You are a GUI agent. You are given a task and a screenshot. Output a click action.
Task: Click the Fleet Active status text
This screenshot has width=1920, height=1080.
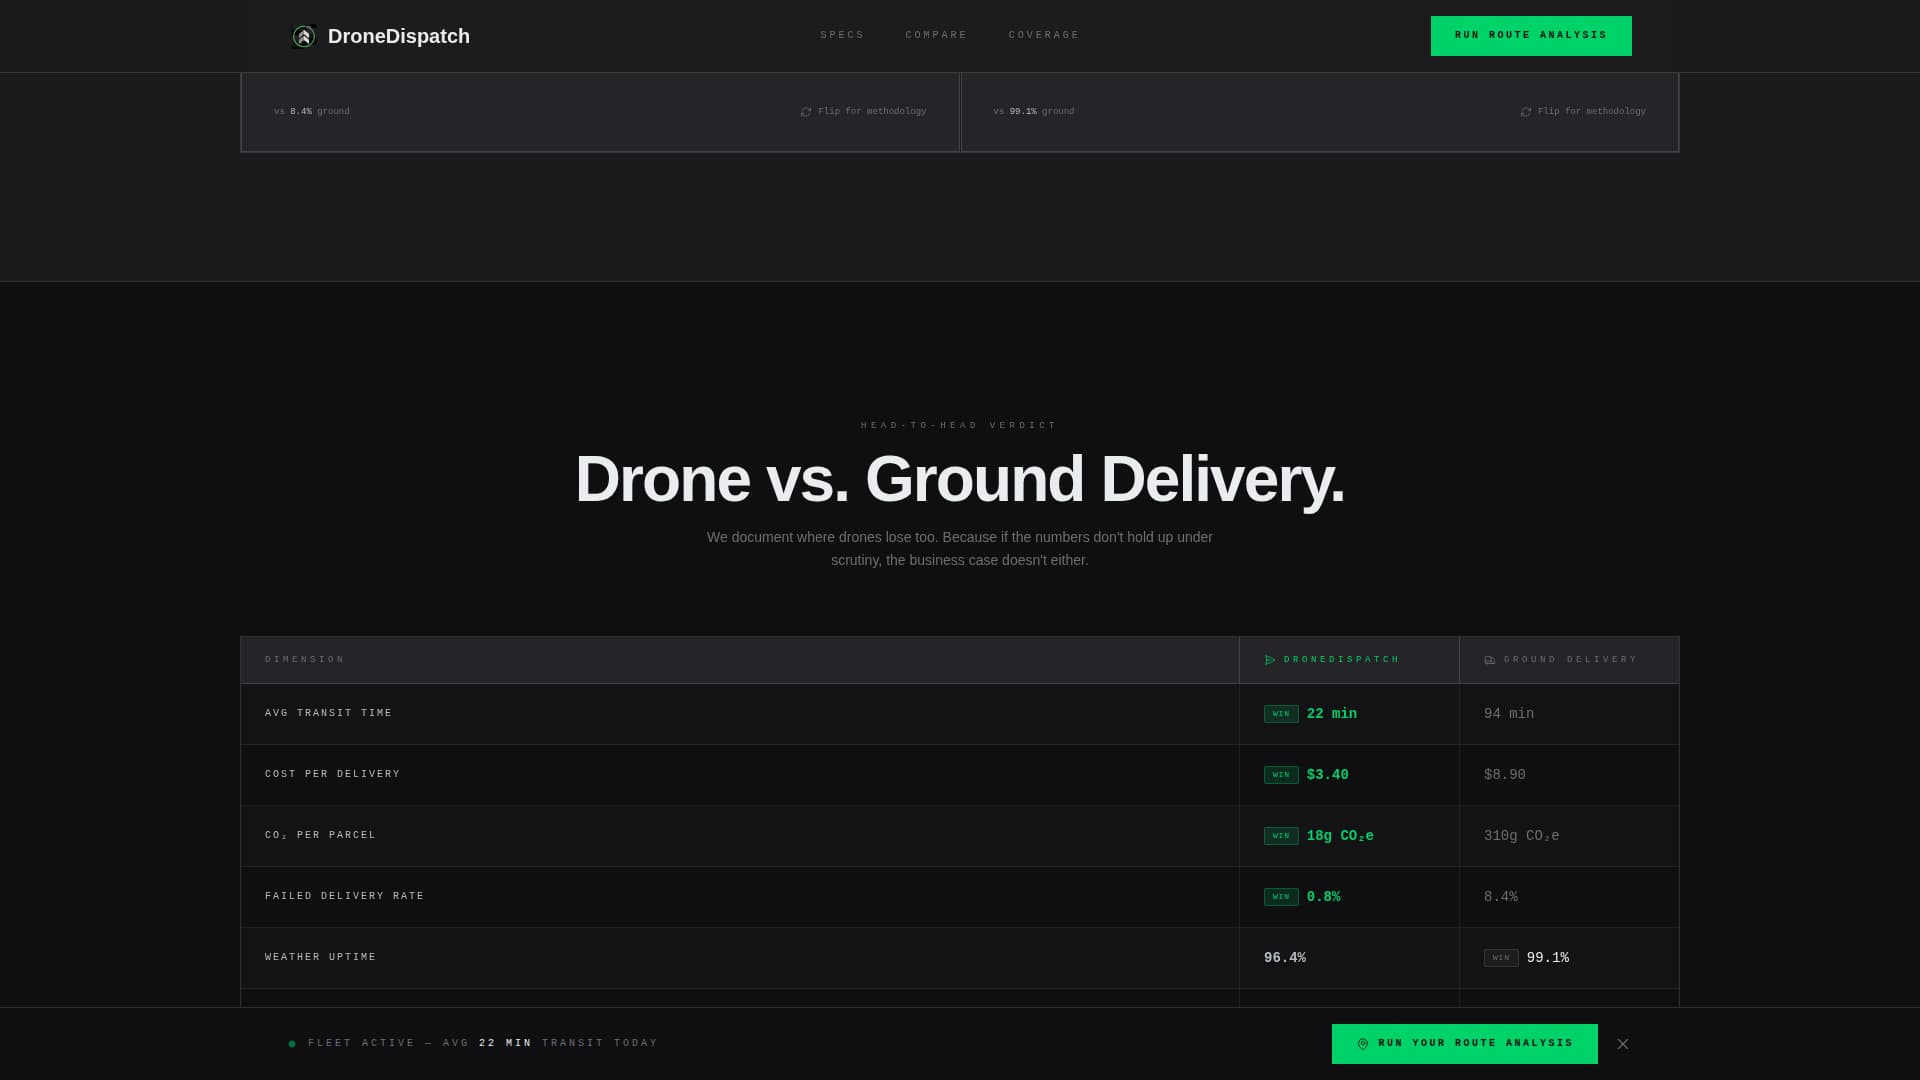[483, 1043]
